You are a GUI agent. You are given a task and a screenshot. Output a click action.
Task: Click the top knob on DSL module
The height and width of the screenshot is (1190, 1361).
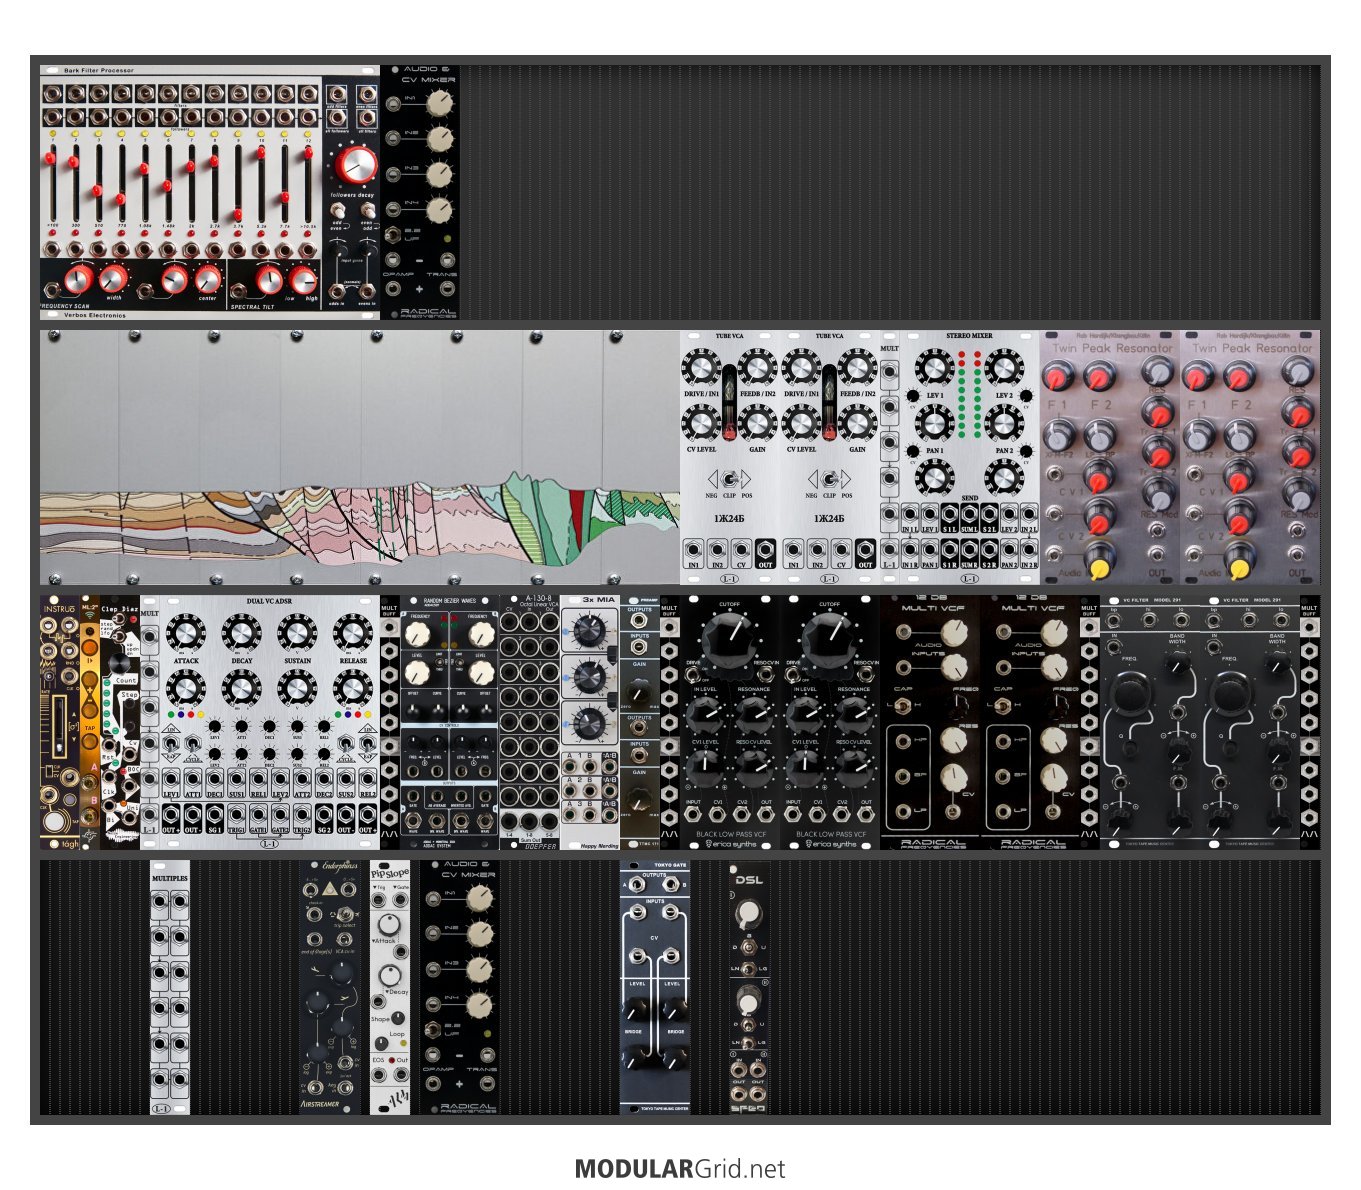point(749,912)
